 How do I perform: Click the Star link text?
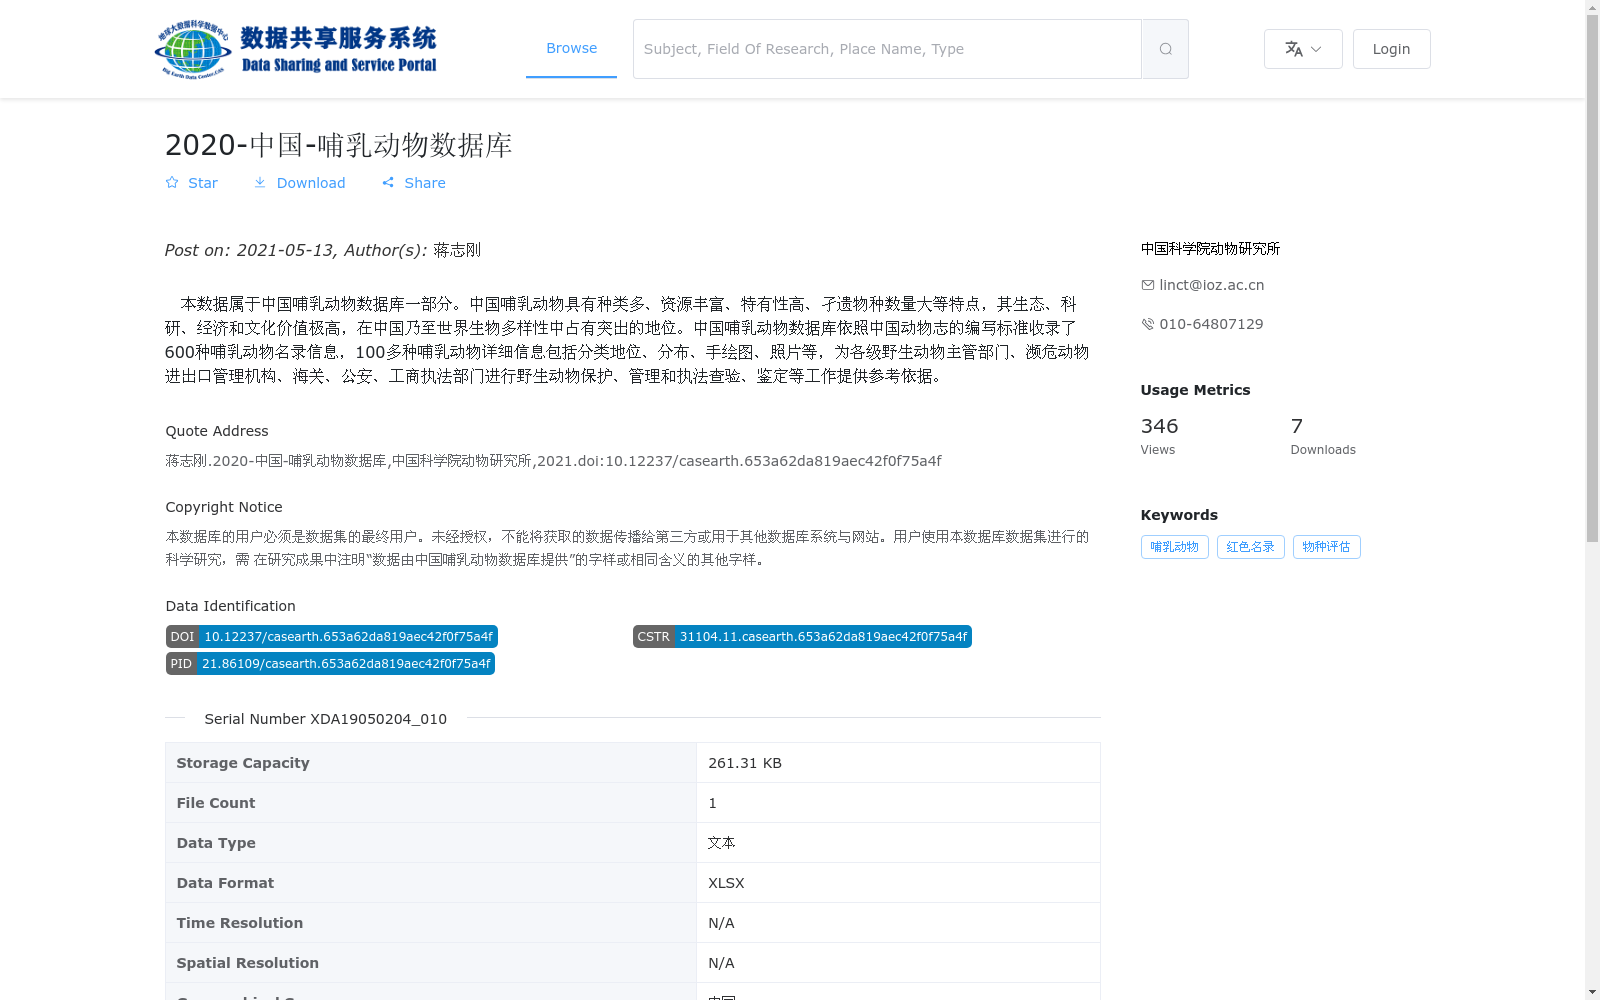tap(203, 183)
